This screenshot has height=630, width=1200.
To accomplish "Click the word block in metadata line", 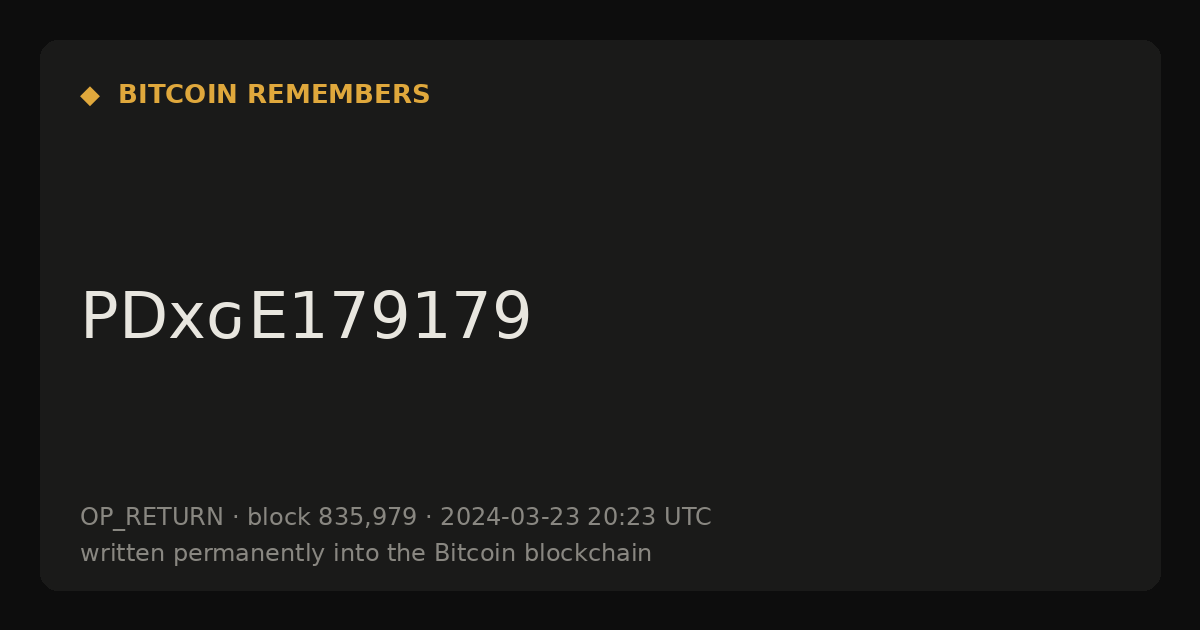I will click(x=279, y=517).
